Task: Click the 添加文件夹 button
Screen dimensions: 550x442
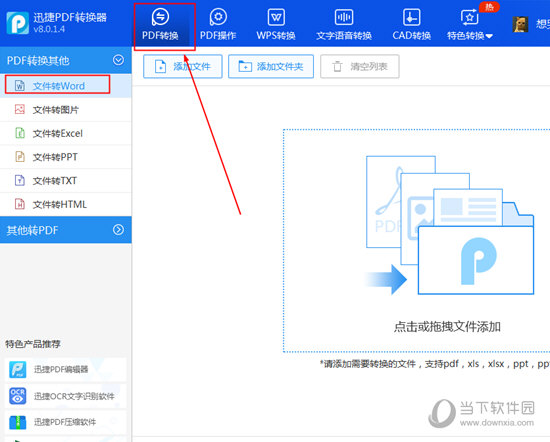Action: [x=271, y=66]
